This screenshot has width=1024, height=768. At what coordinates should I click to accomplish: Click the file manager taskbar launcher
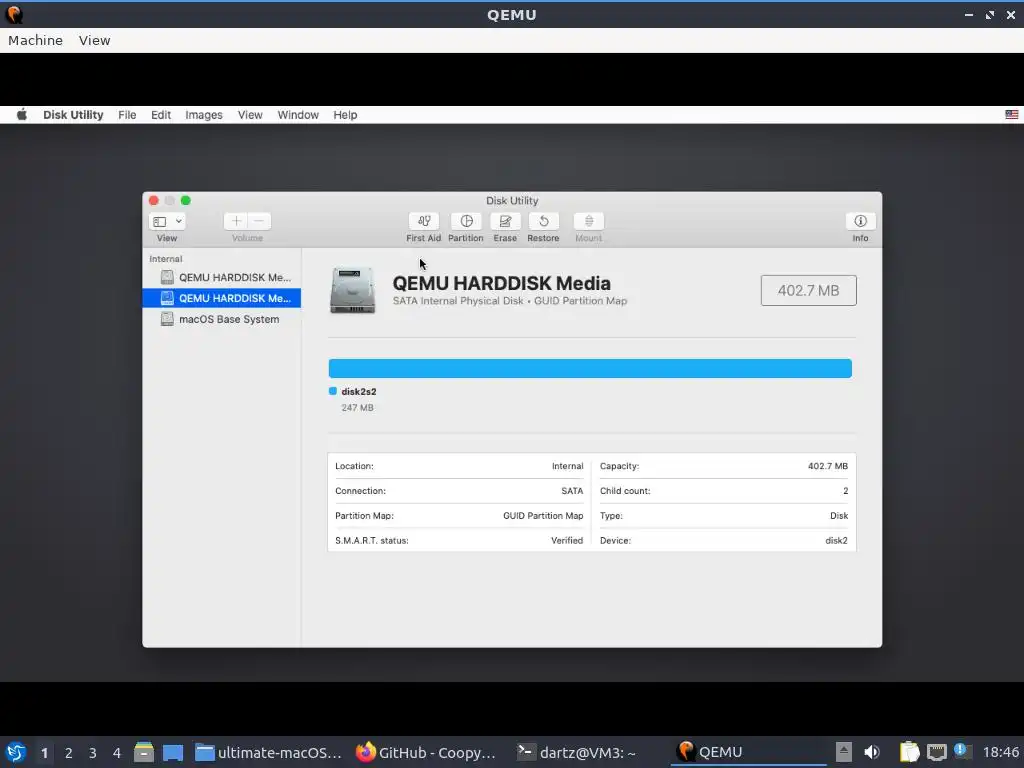point(144,752)
